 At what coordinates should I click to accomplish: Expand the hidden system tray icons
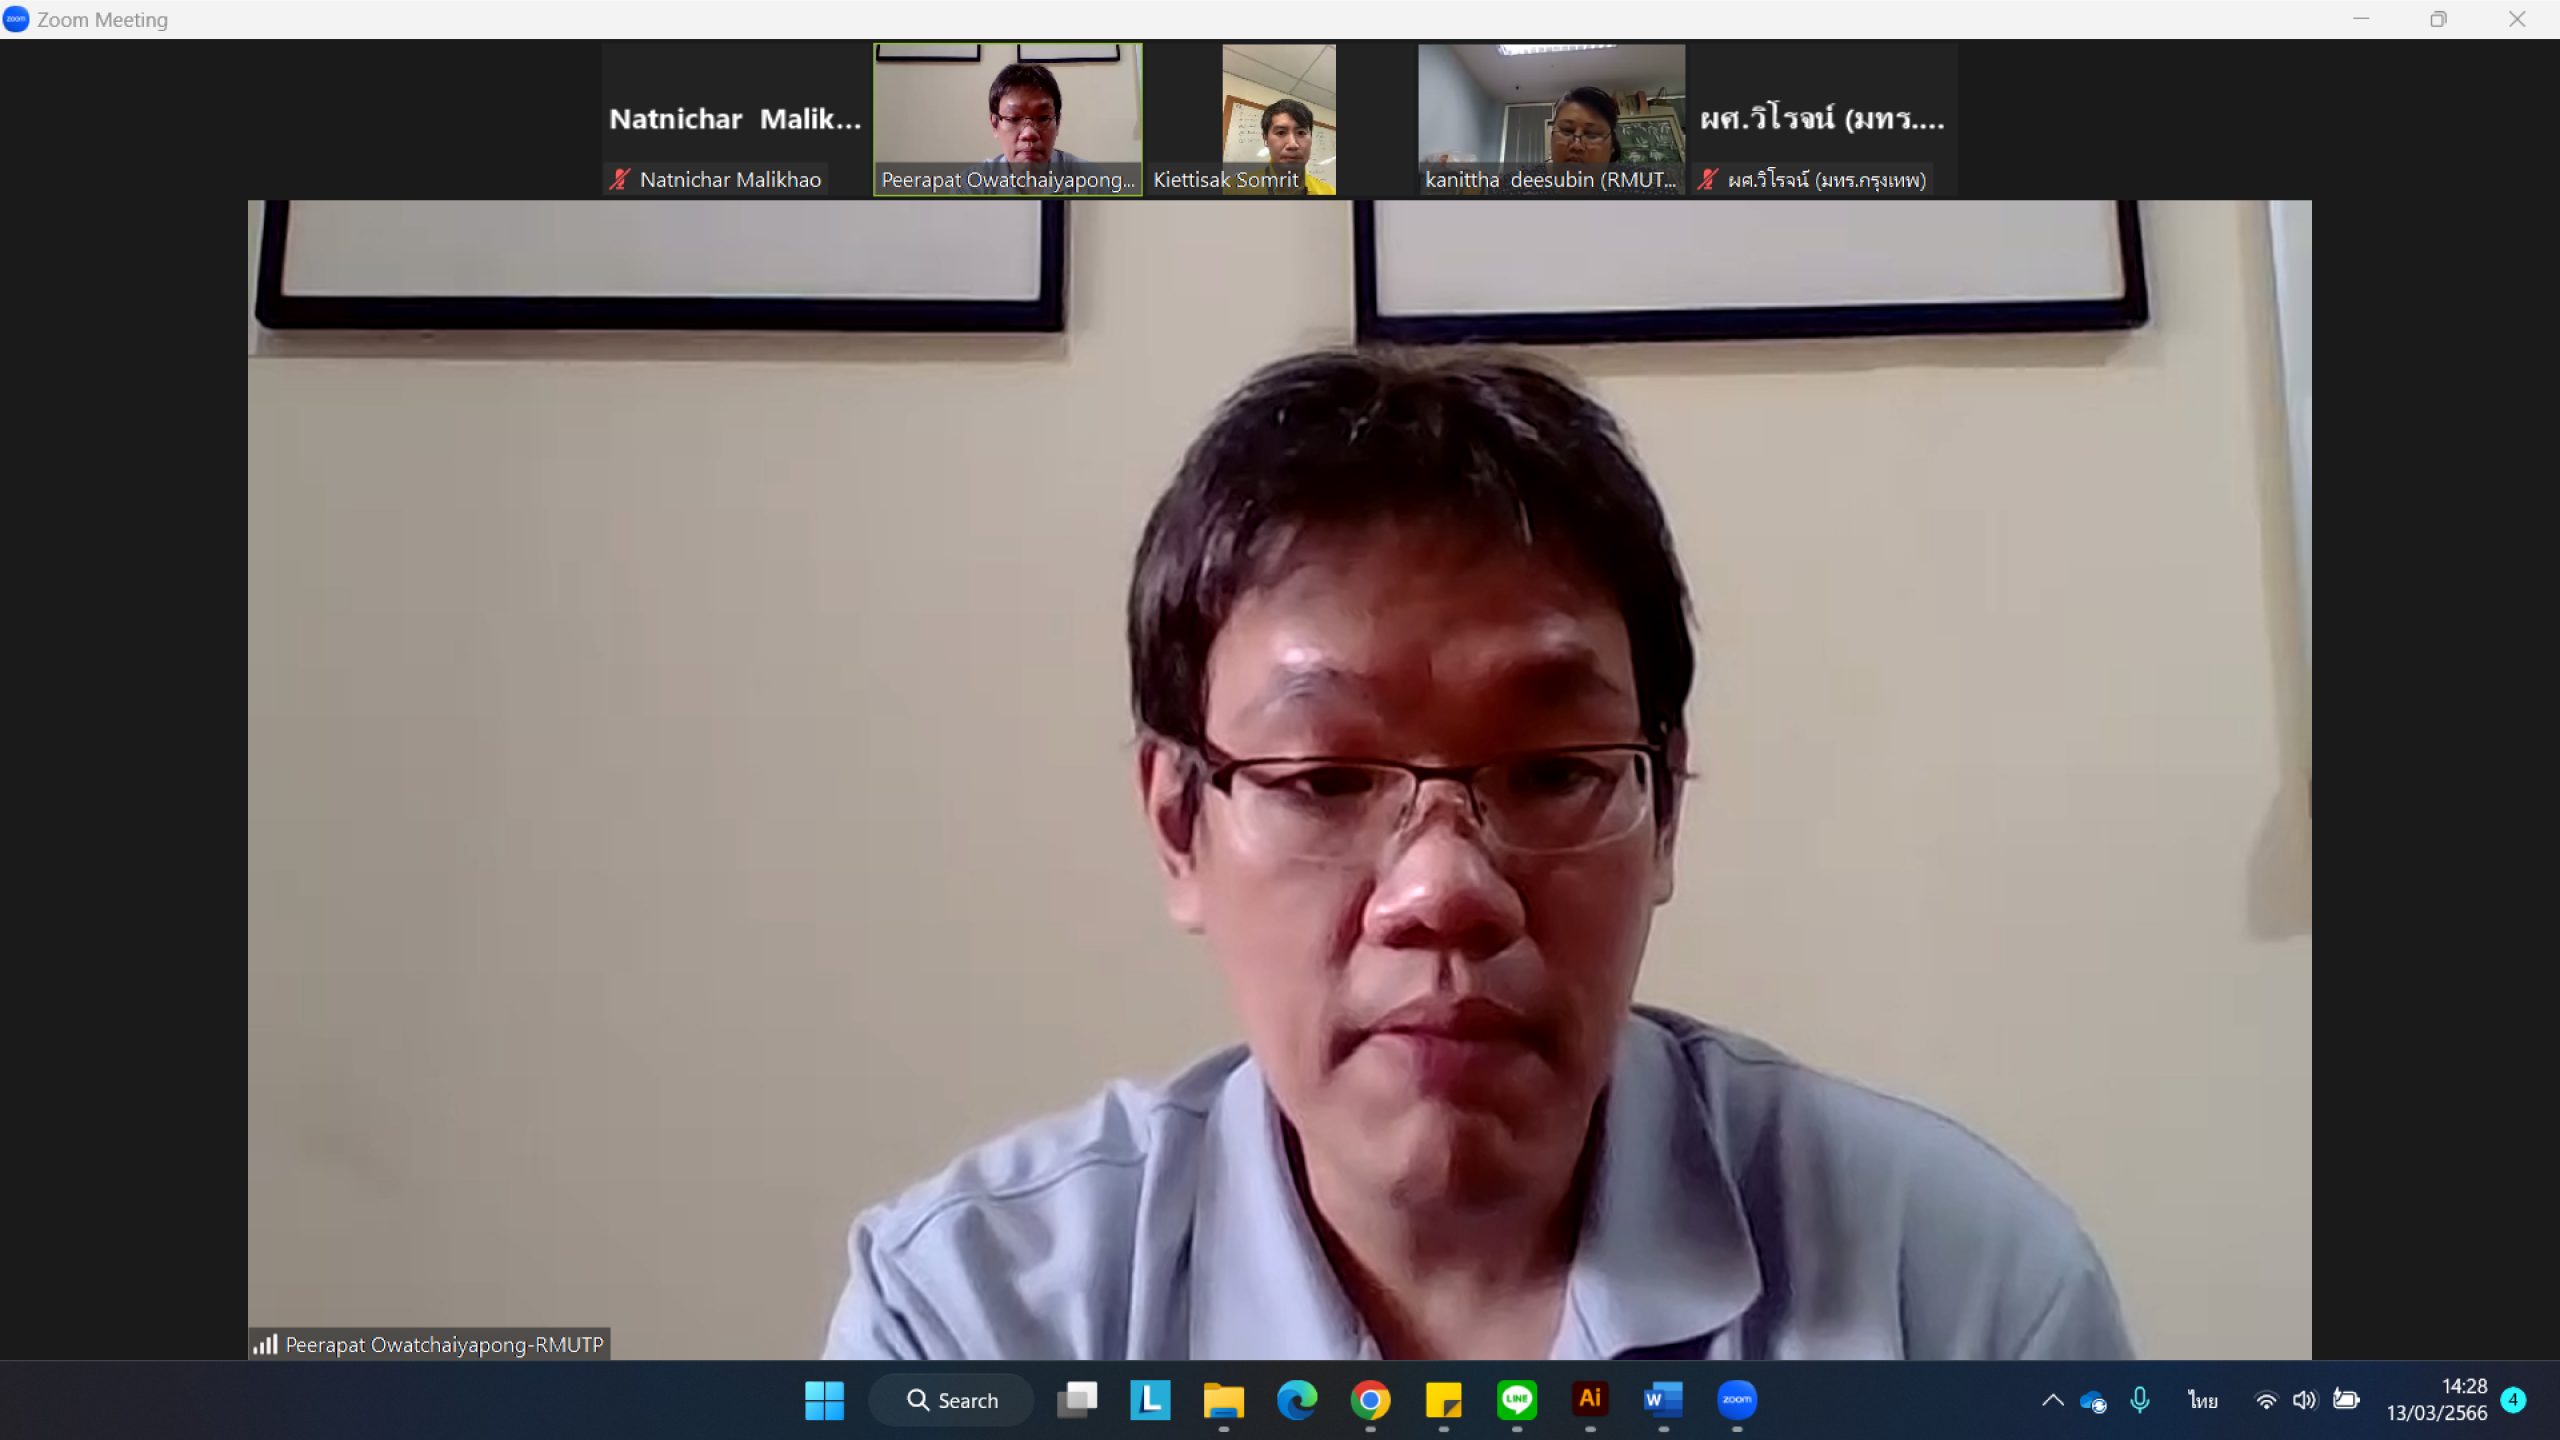2052,1400
